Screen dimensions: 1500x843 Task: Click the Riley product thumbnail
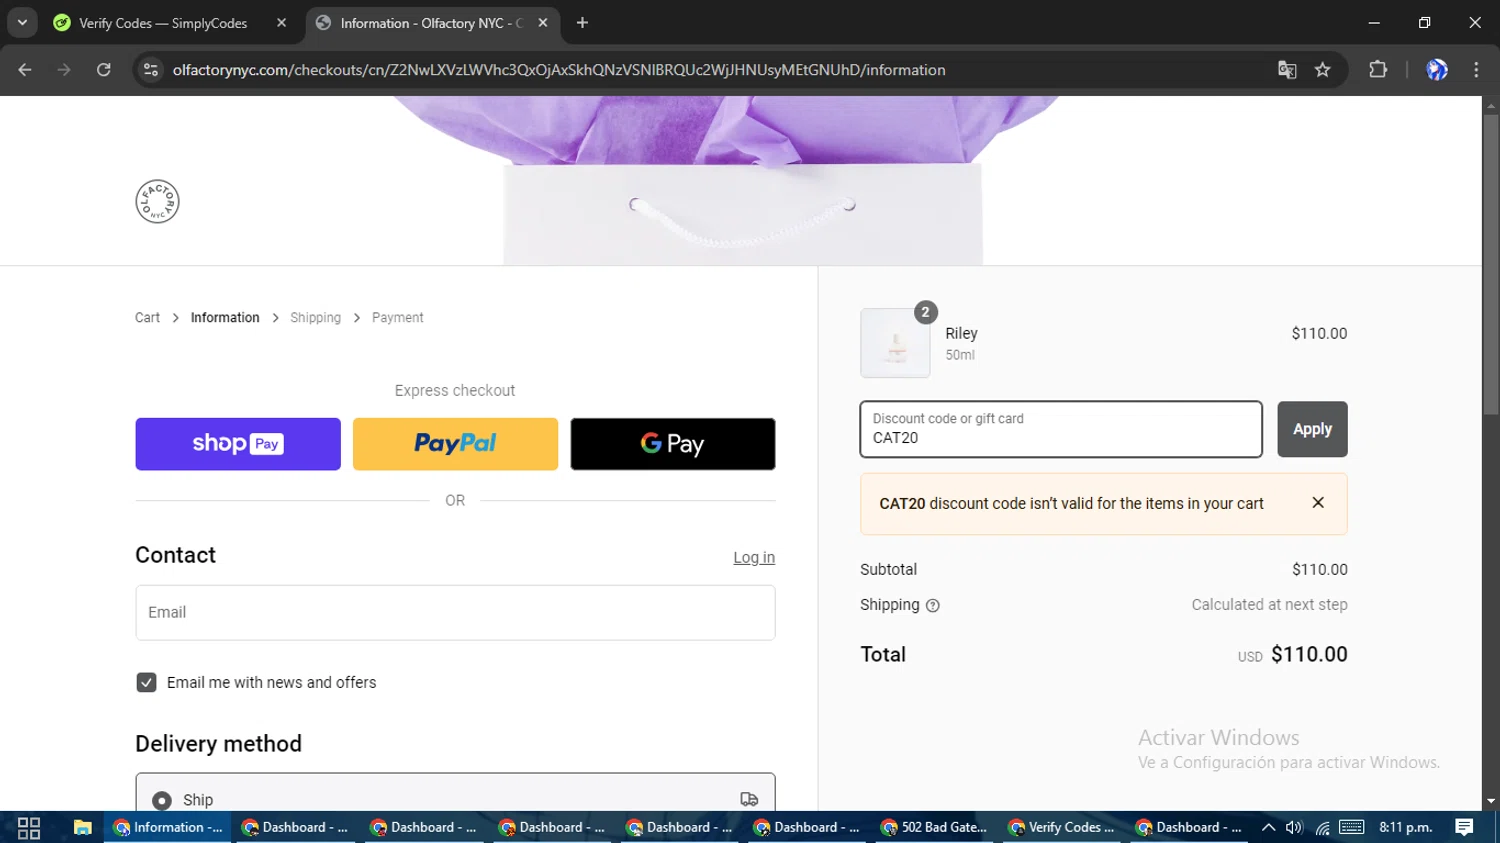(x=895, y=343)
